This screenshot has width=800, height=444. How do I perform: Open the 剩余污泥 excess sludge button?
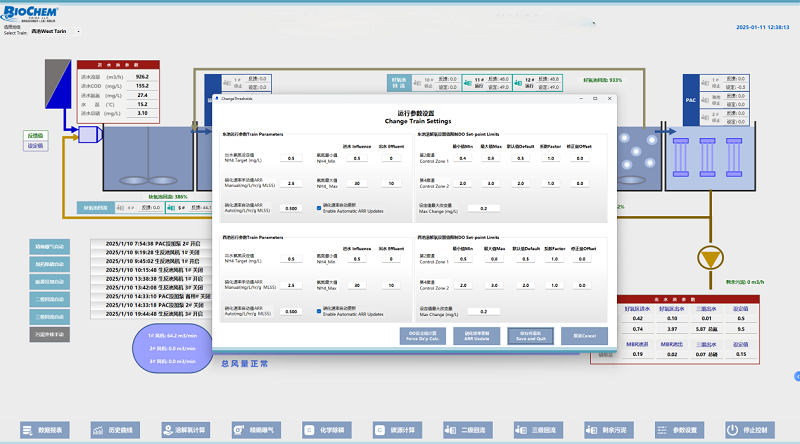[x=609, y=430]
